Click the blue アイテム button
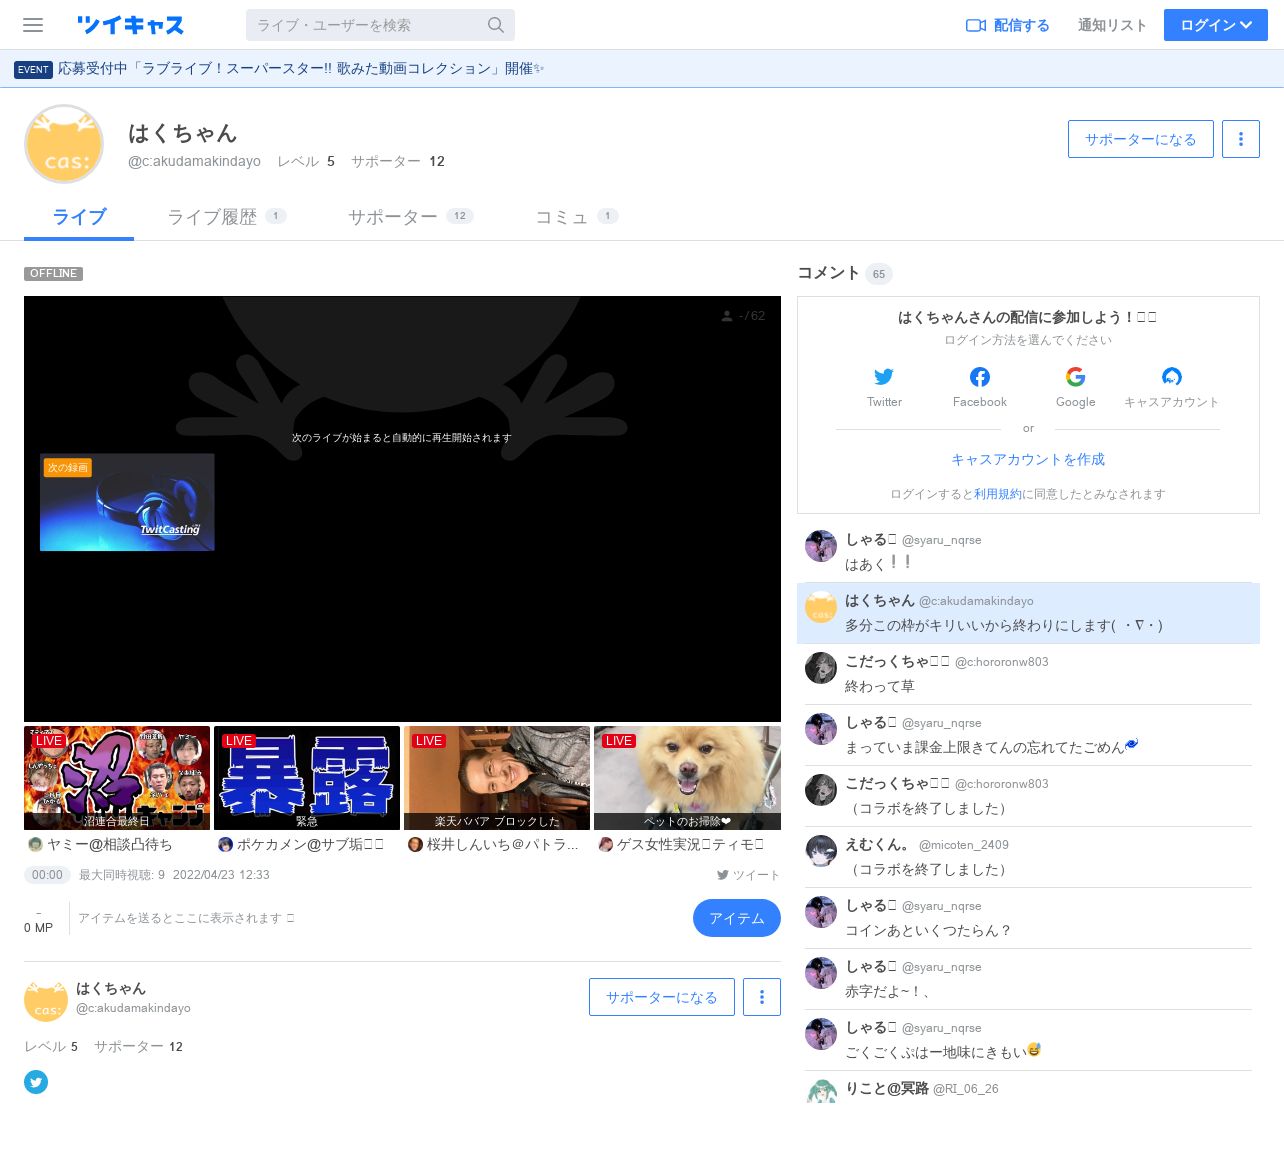The height and width of the screenshot is (1167, 1284). (737, 918)
